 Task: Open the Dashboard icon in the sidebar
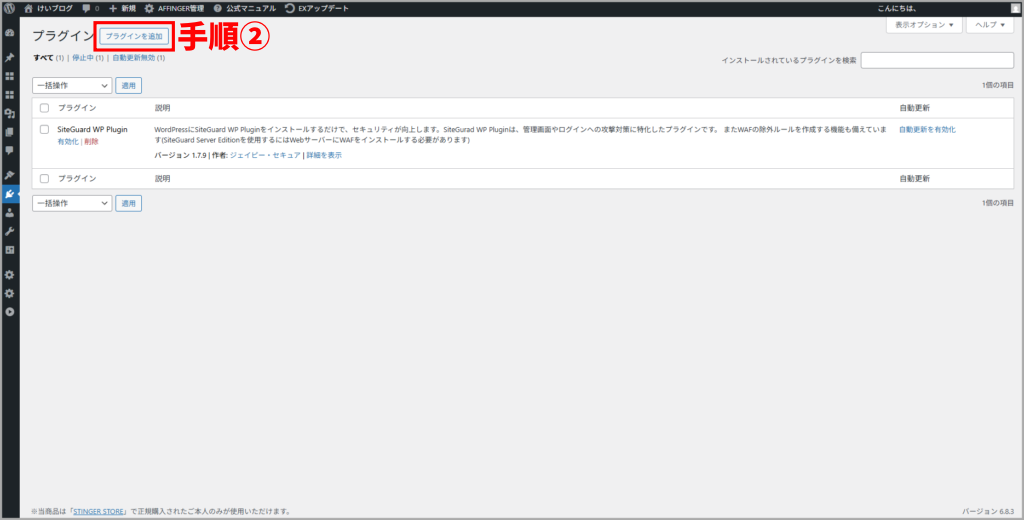click(x=10, y=33)
